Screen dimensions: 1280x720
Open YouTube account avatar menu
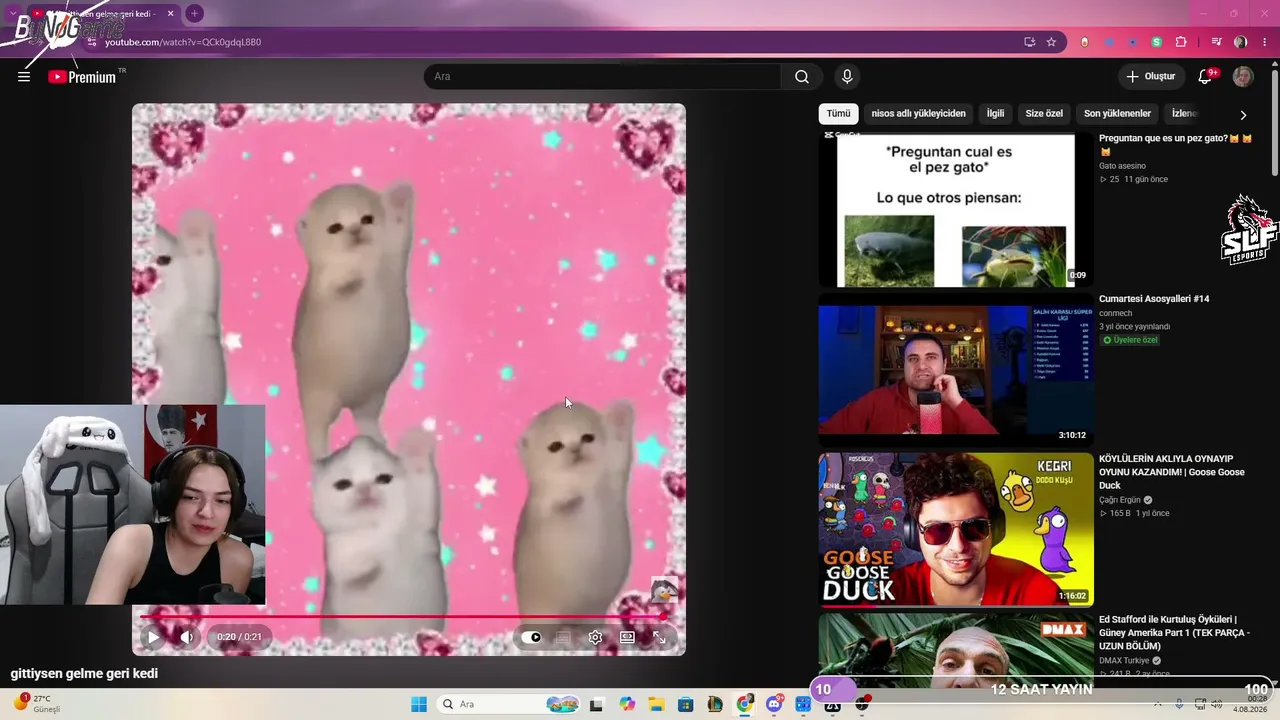click(x=1243, y=77)
